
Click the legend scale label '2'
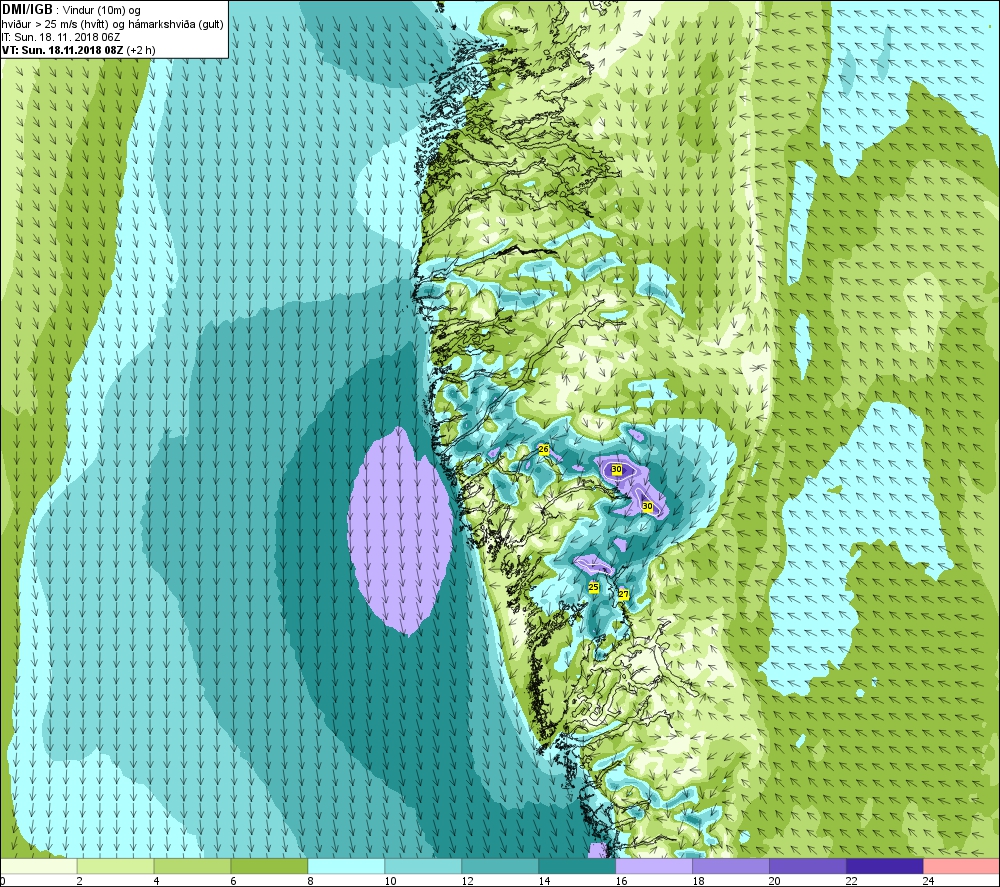80,881
